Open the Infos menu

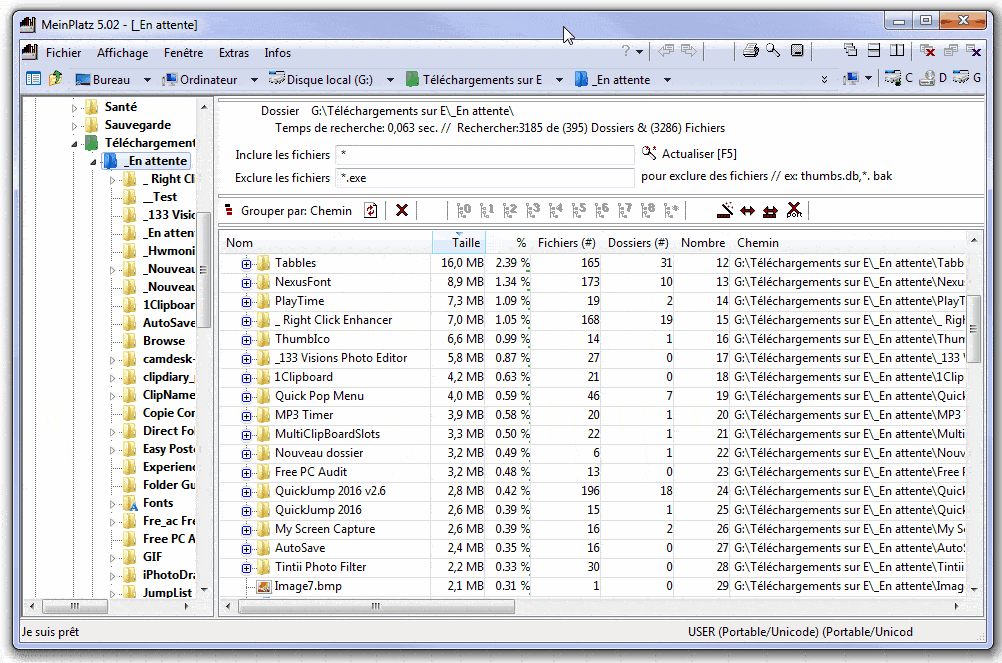277,53
